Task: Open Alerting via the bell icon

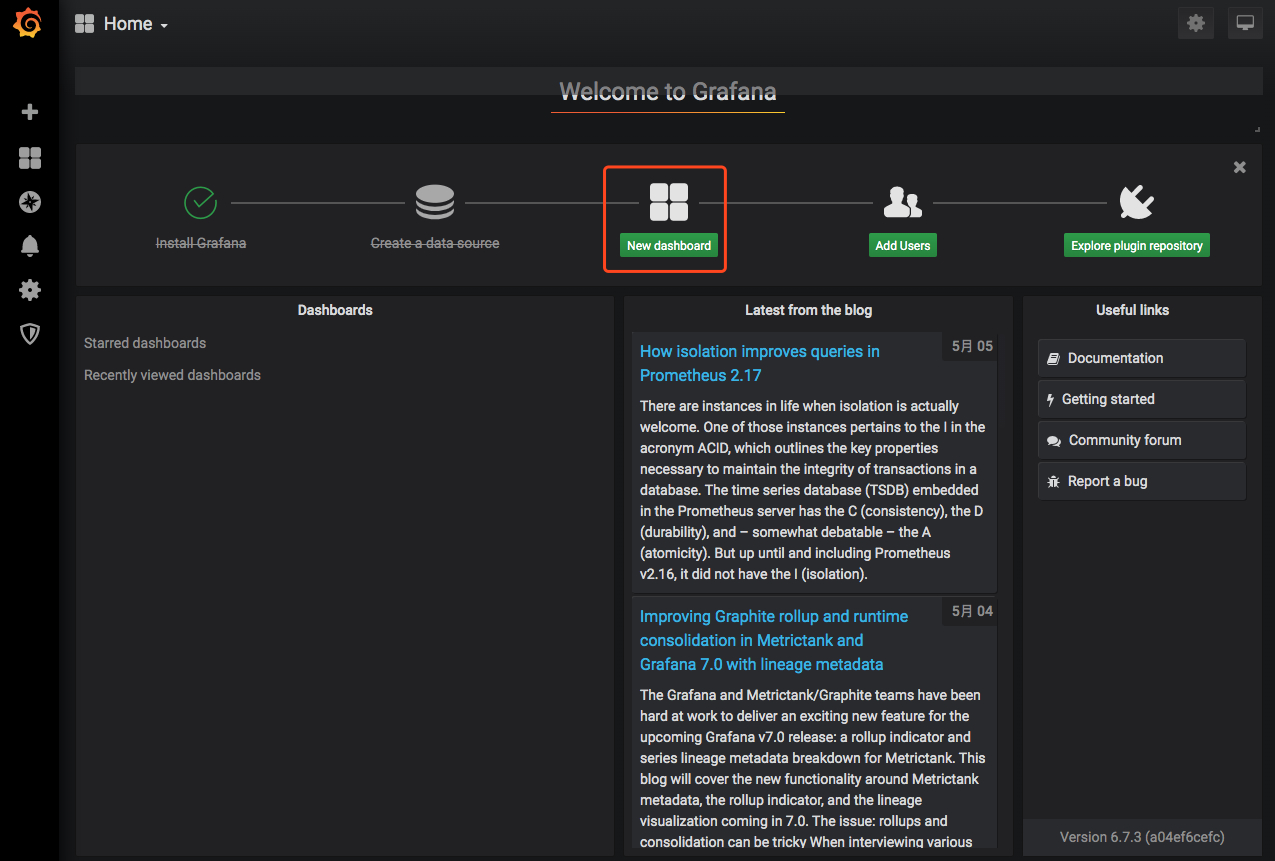Action: [x=30, y=246]
